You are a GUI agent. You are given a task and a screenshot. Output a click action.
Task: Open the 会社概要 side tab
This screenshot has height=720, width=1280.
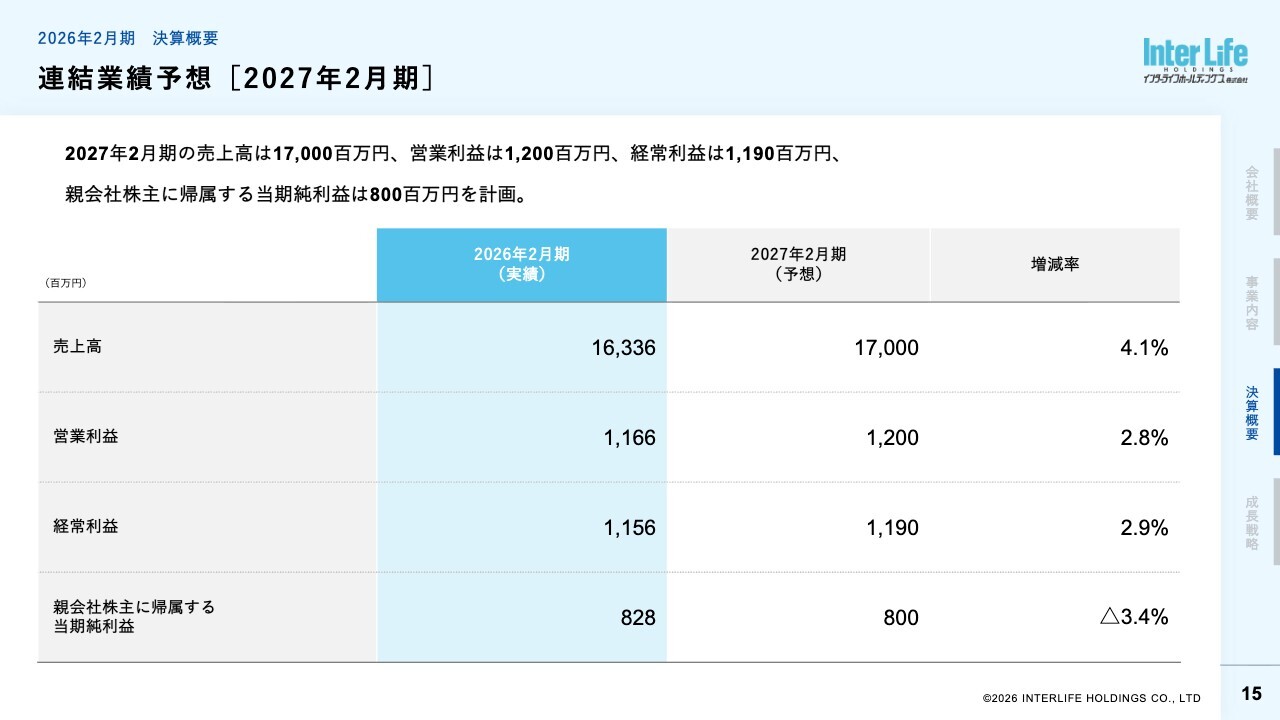click(x=1251, y=192)
